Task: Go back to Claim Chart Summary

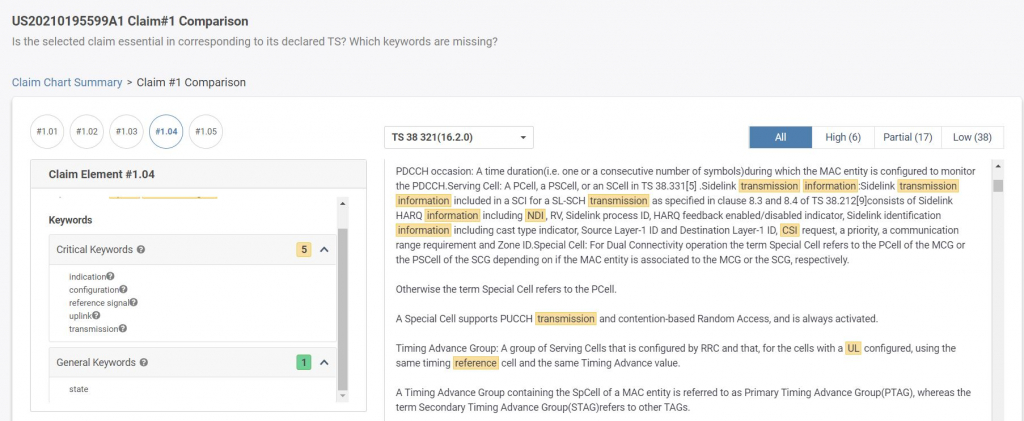Action: (x=66, y=82)
